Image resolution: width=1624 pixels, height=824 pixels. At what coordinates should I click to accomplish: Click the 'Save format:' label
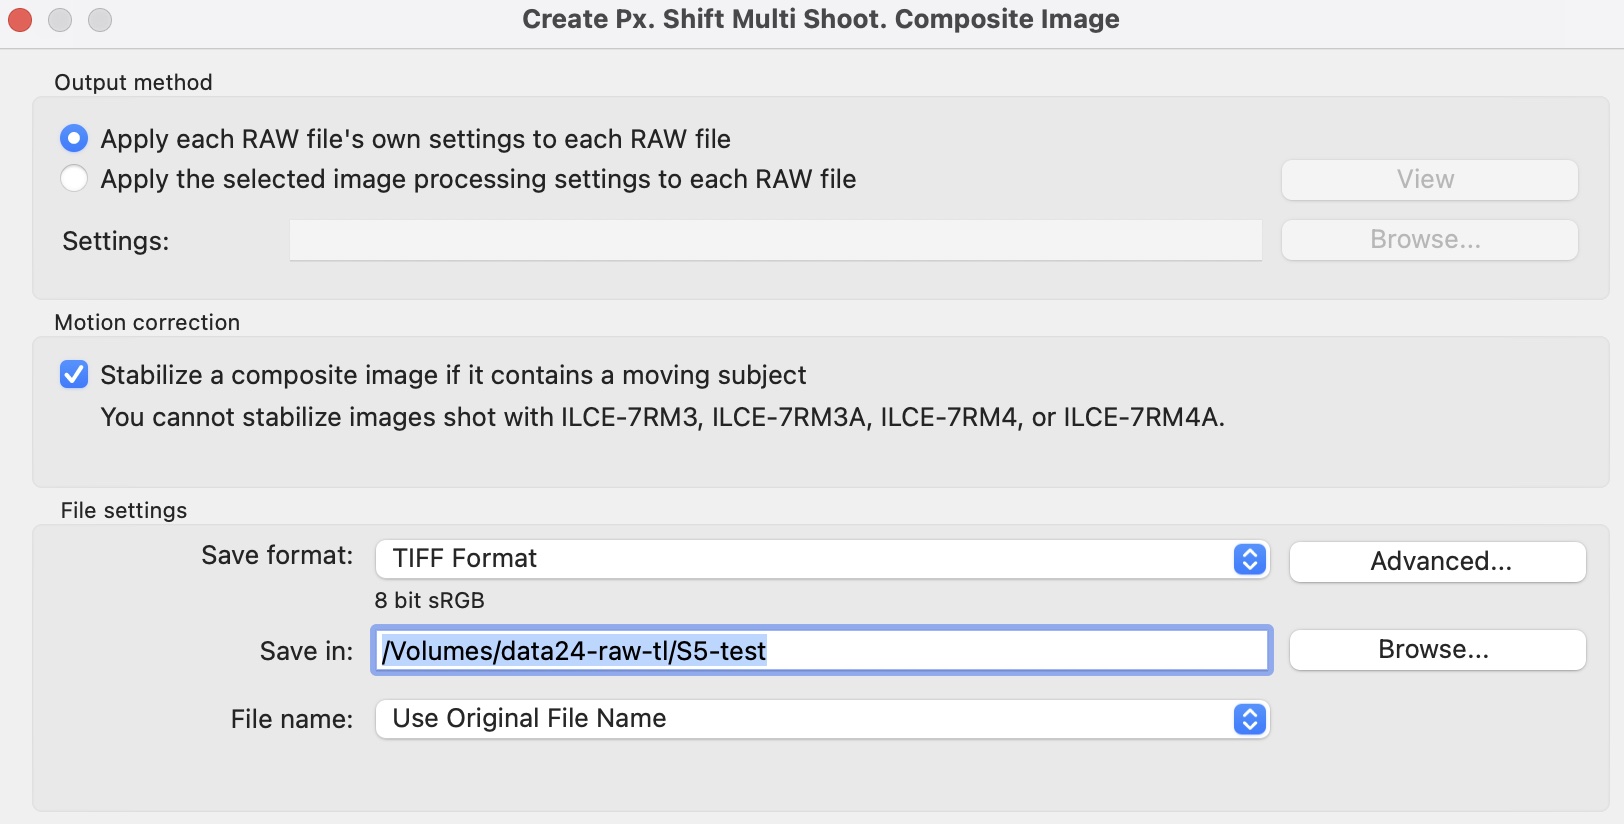[x=277, y=556]
